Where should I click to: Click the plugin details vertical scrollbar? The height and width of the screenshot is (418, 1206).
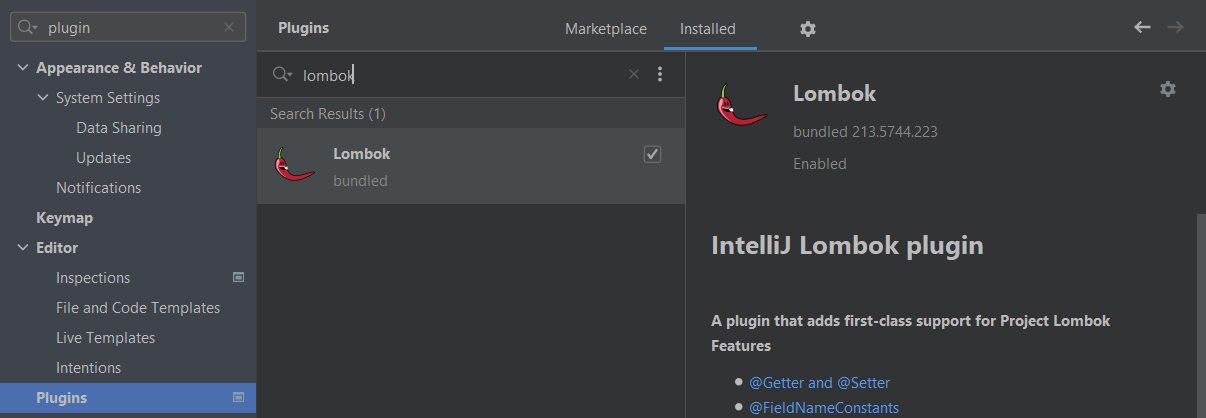[x=1200, y=315]
